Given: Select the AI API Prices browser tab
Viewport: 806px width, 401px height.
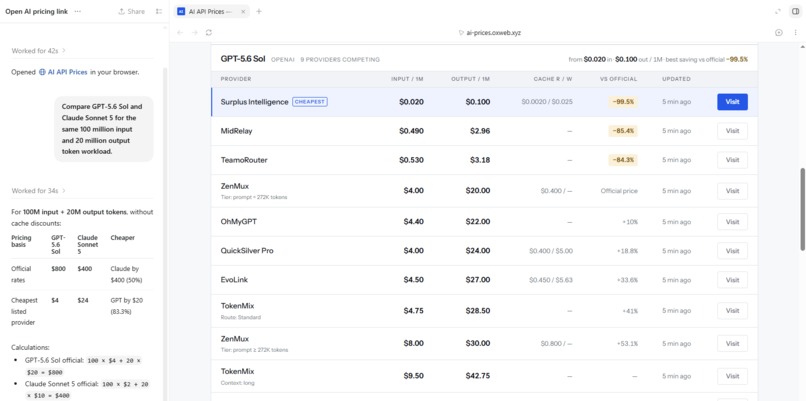Looking at the screenshot, I should (x=210, y=11).
